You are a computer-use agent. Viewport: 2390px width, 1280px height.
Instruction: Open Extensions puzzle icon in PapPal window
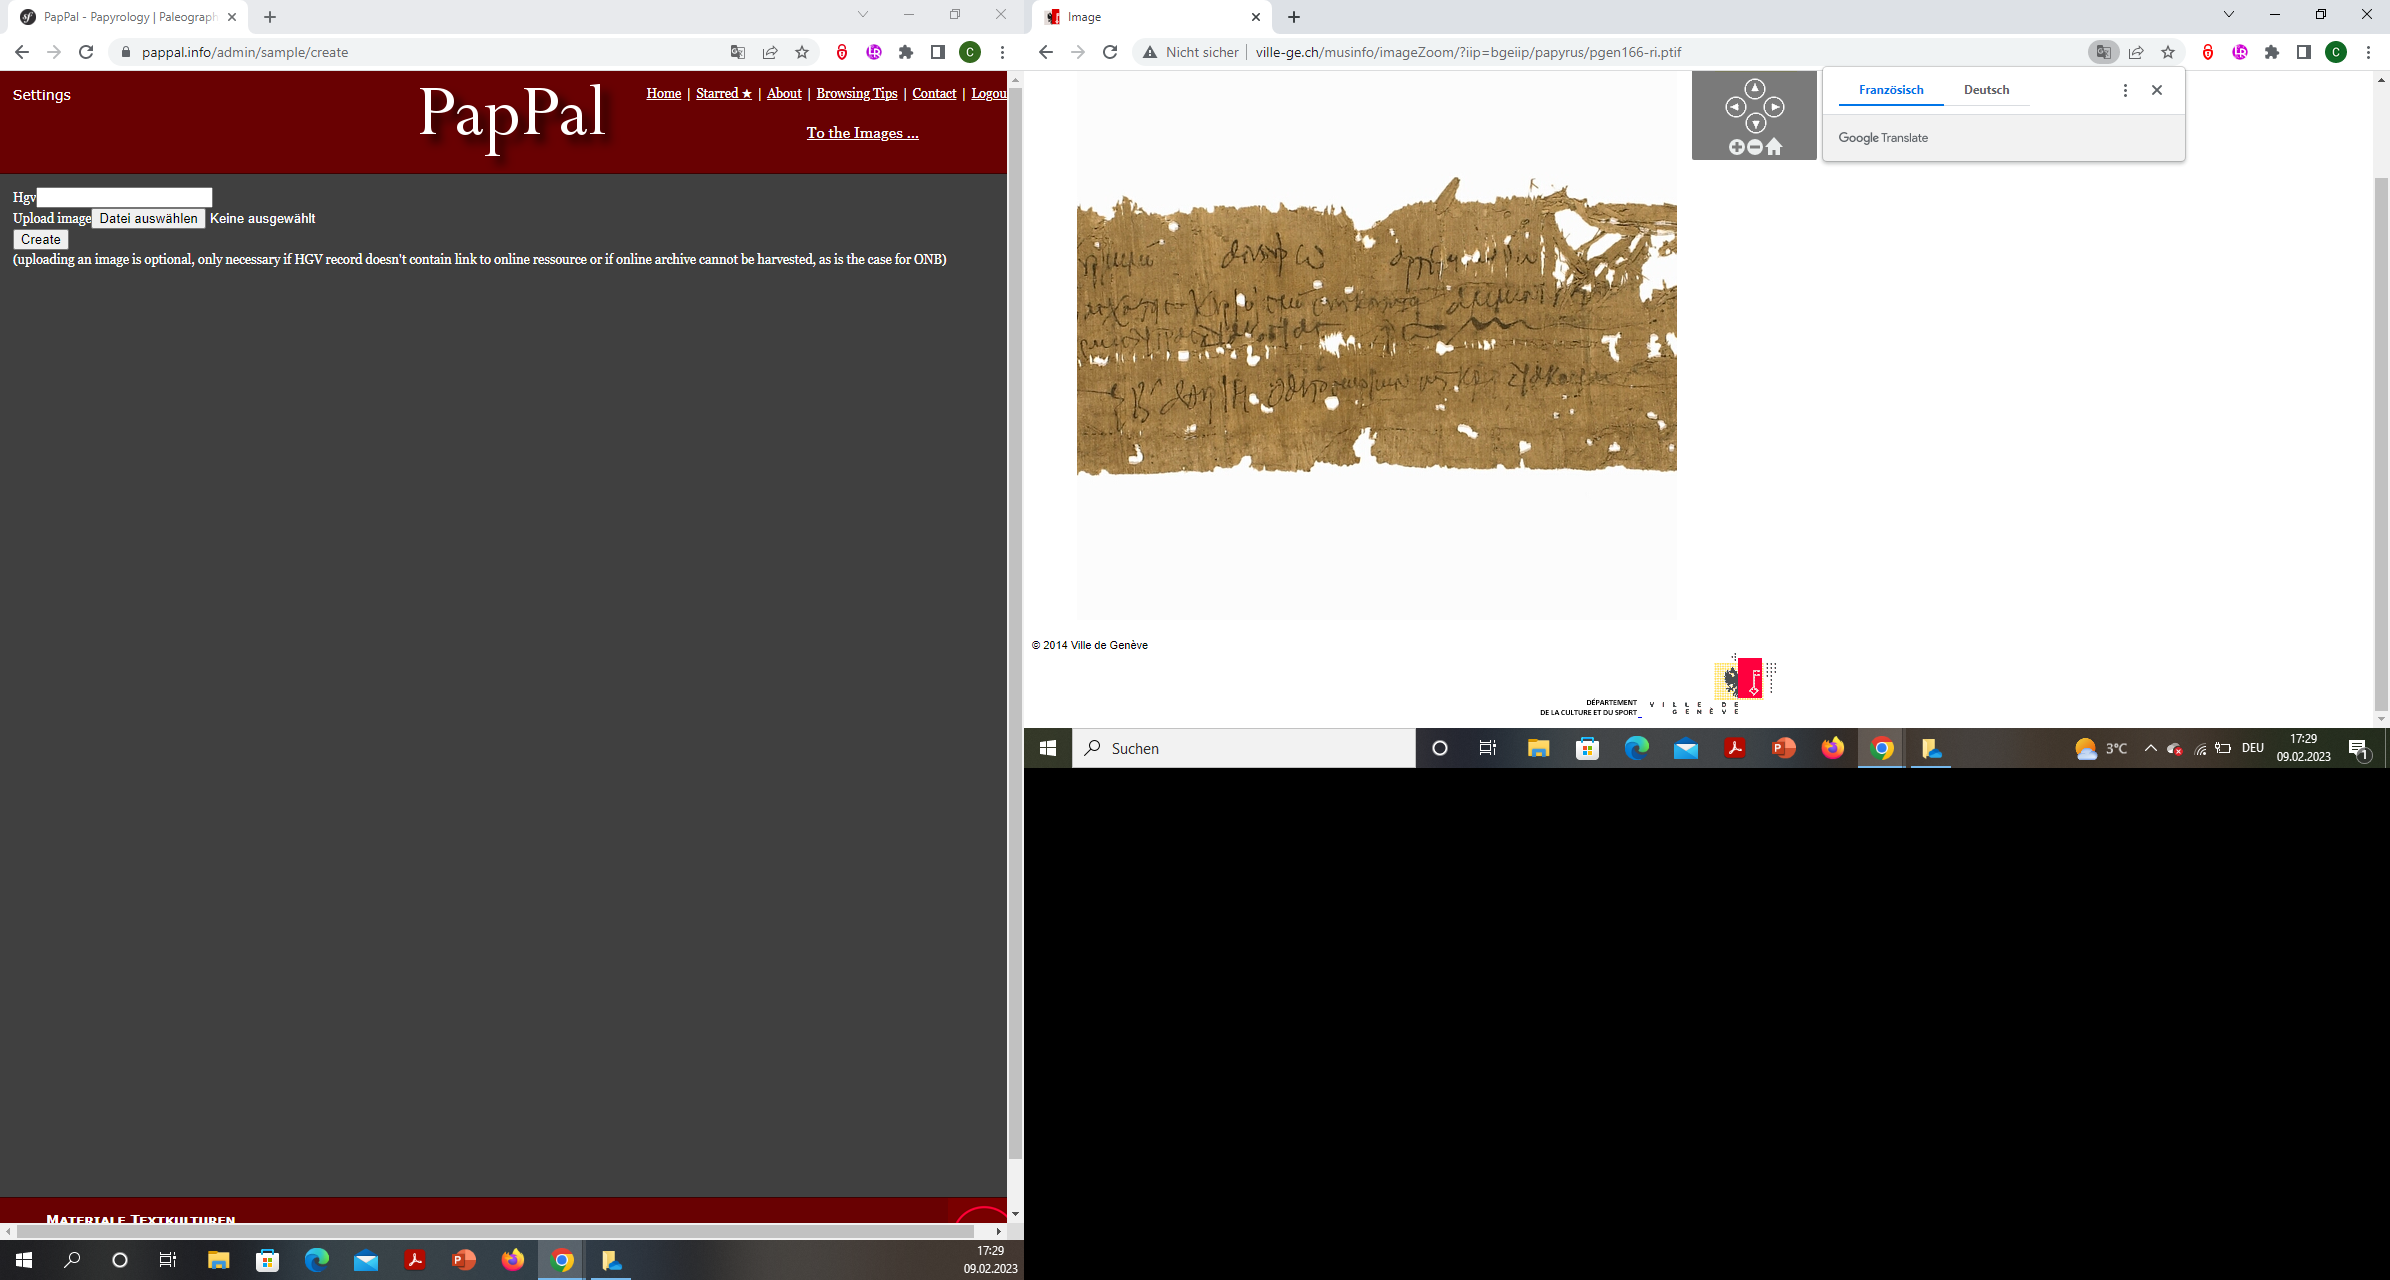(906, 52)
